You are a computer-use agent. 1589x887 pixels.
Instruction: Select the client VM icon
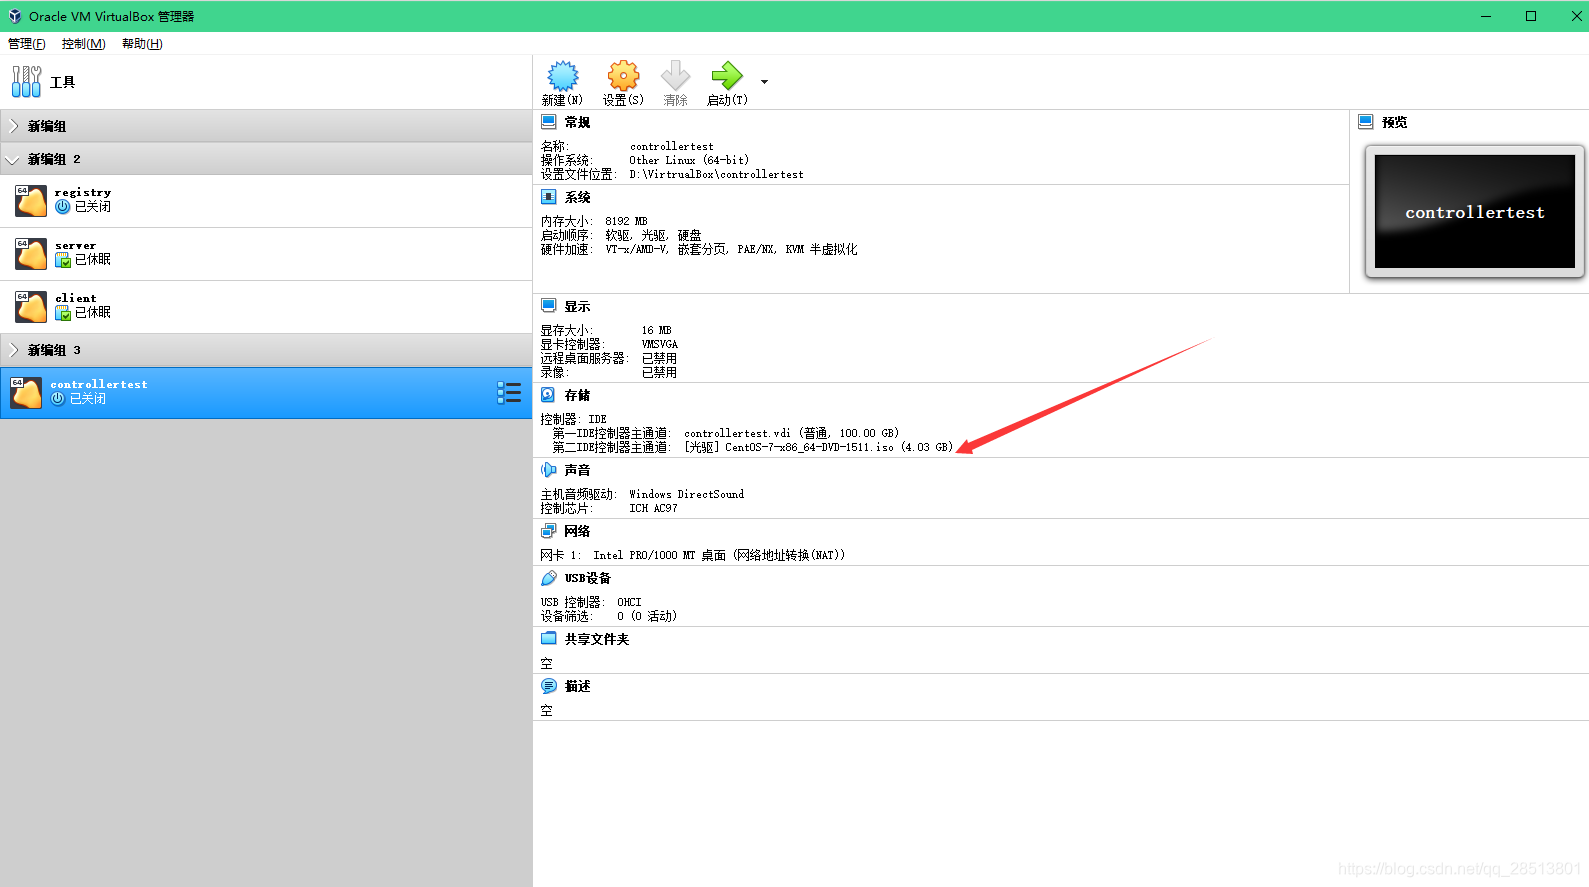coord(31,307)
